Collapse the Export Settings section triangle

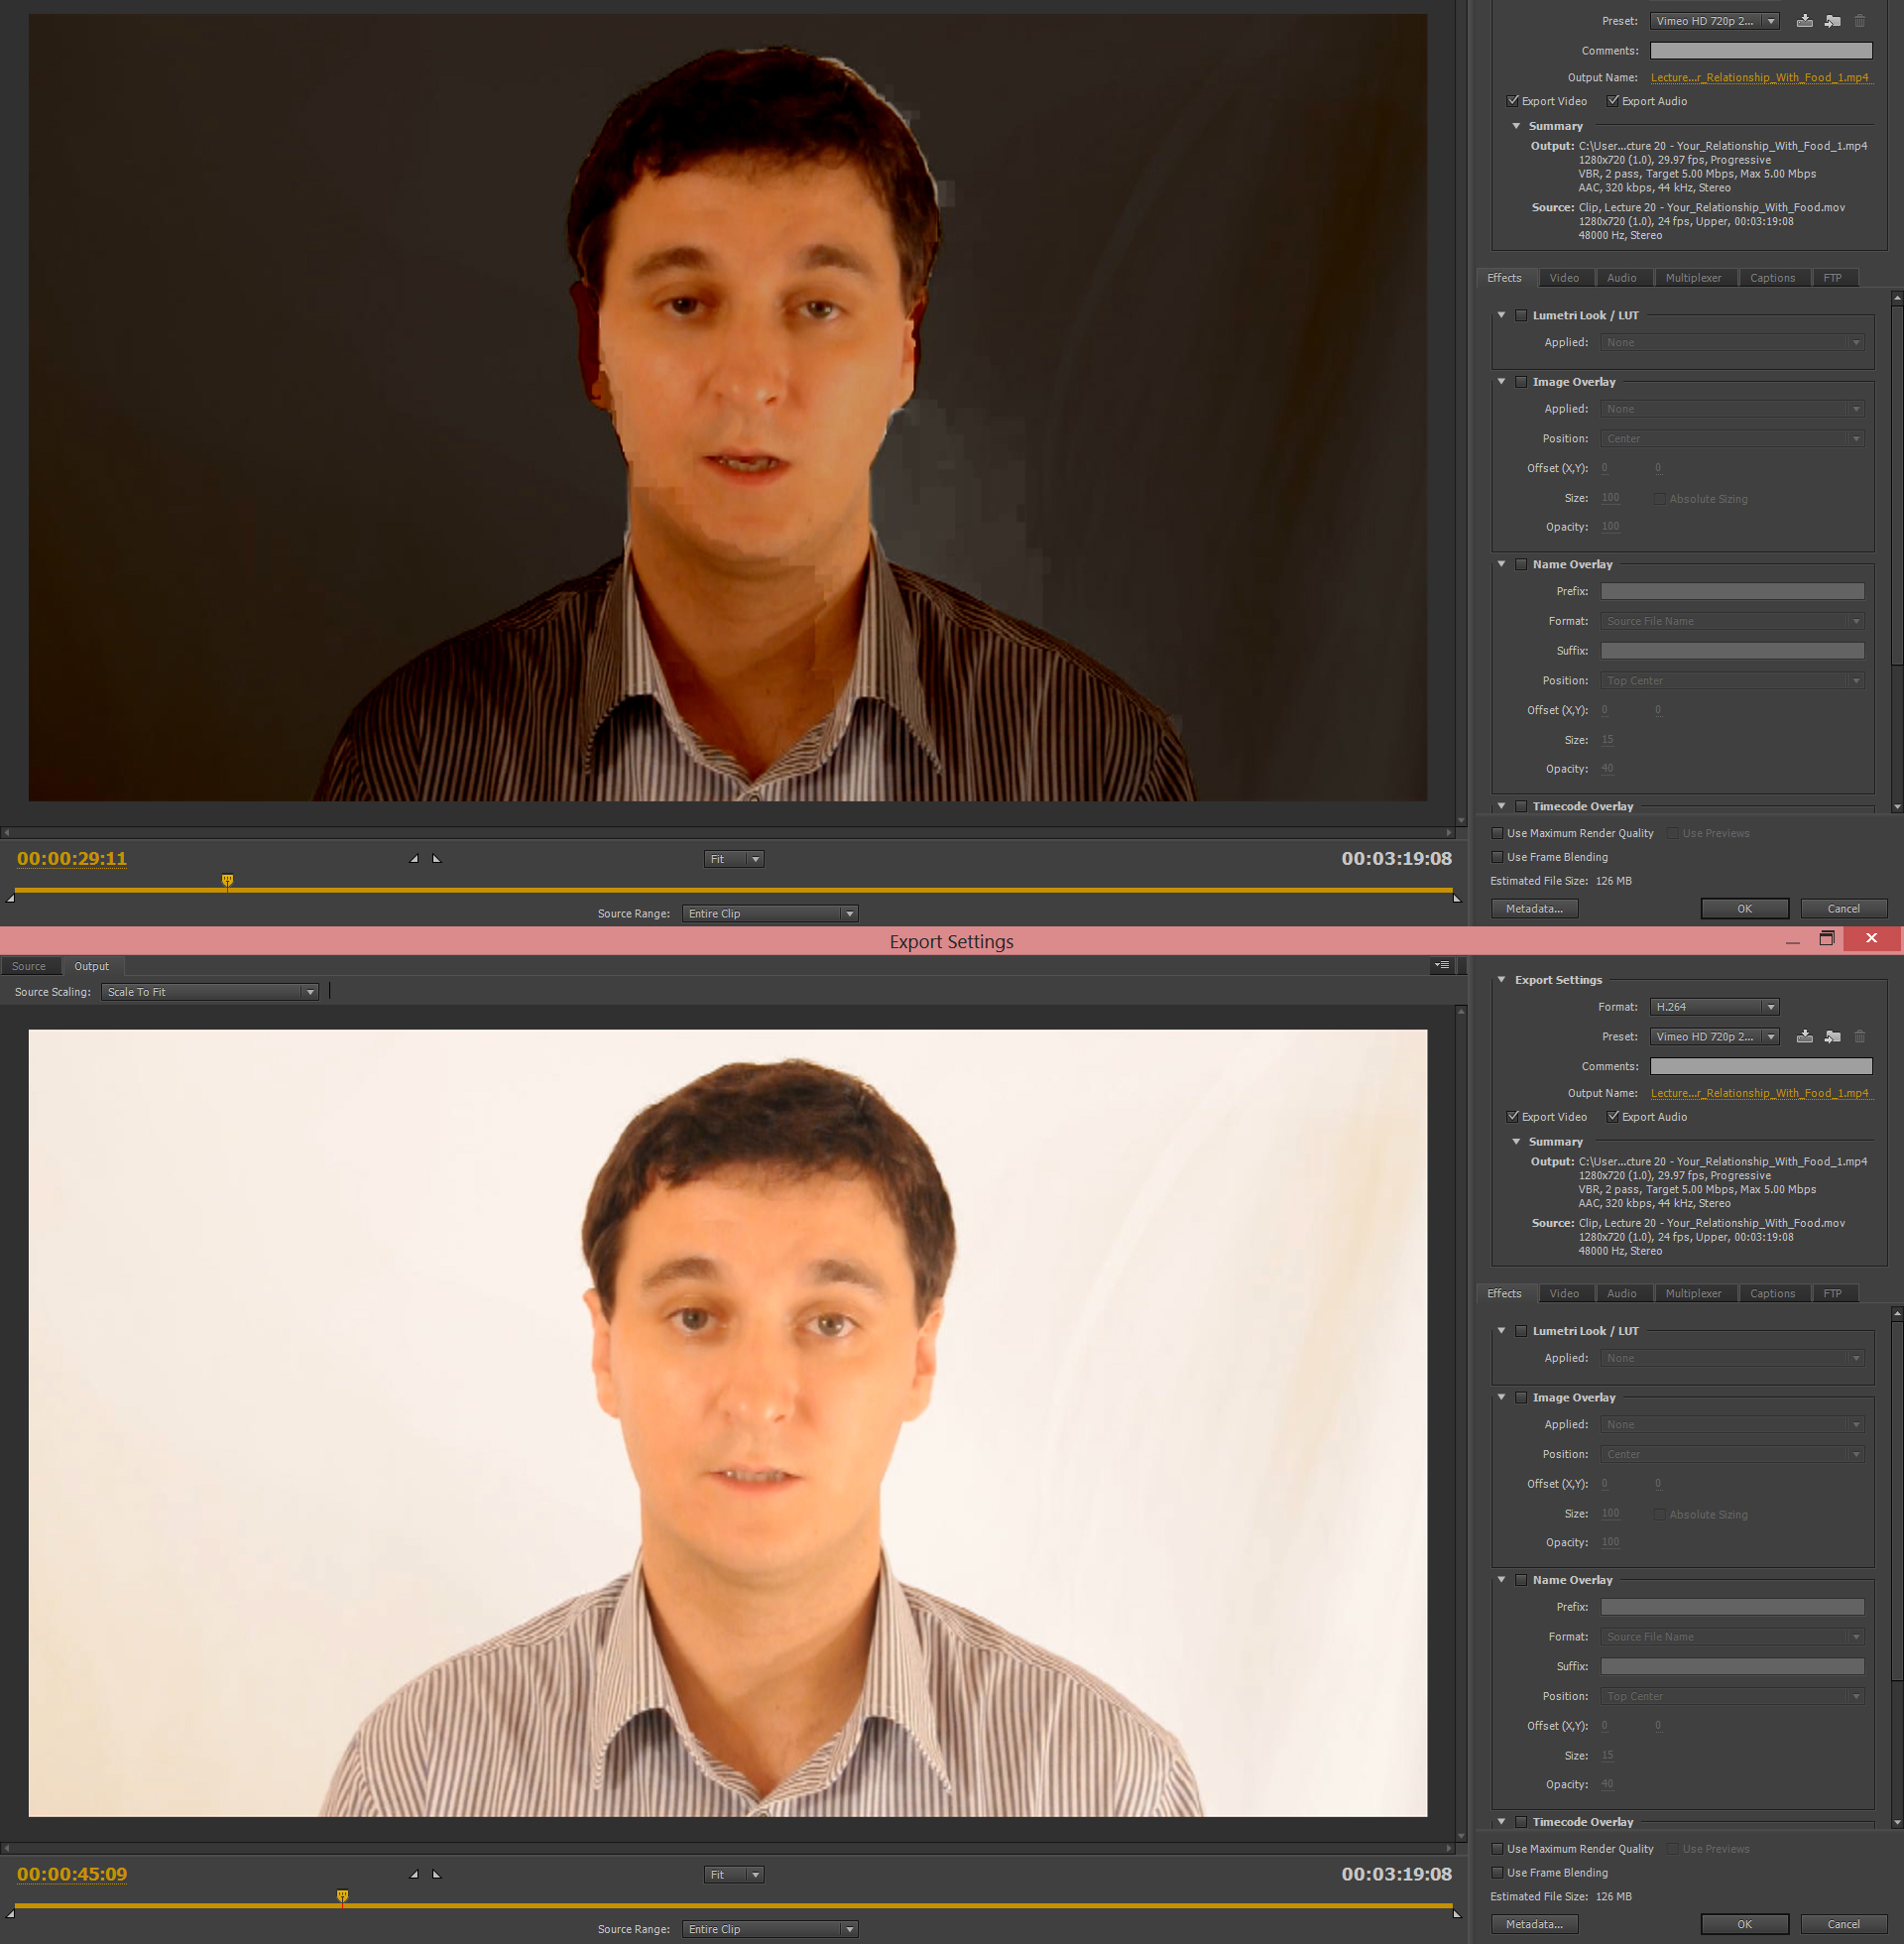(1501, 980)
